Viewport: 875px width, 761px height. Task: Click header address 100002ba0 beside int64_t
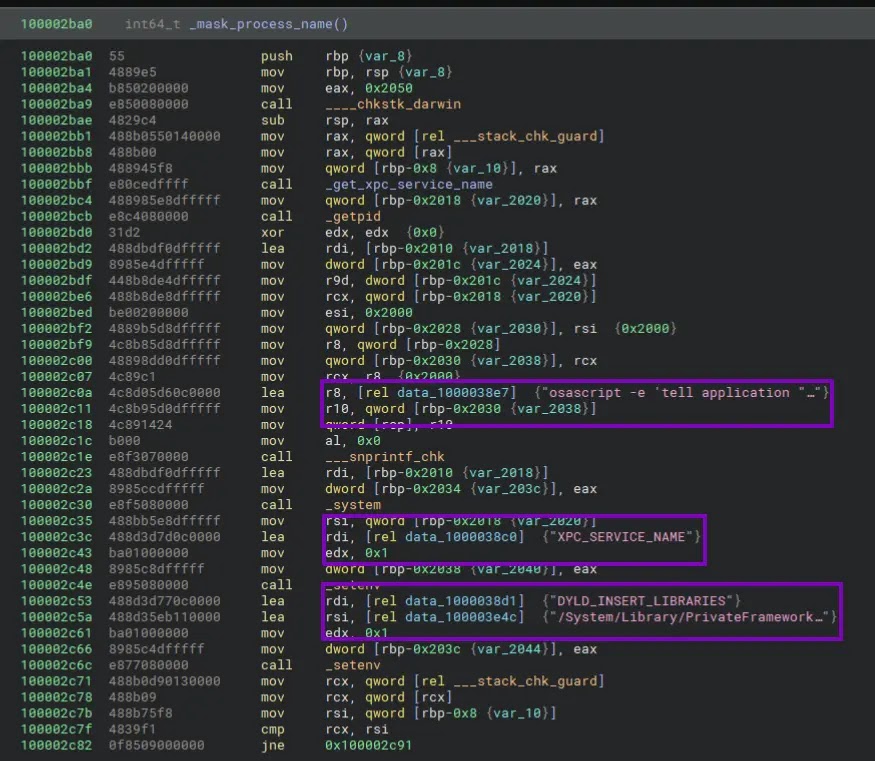click(x=56, y=24)
